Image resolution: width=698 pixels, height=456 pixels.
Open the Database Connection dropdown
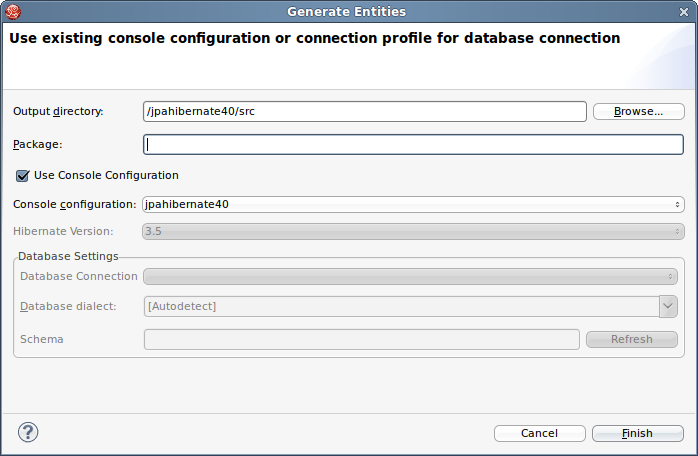[x=411, y=276]
